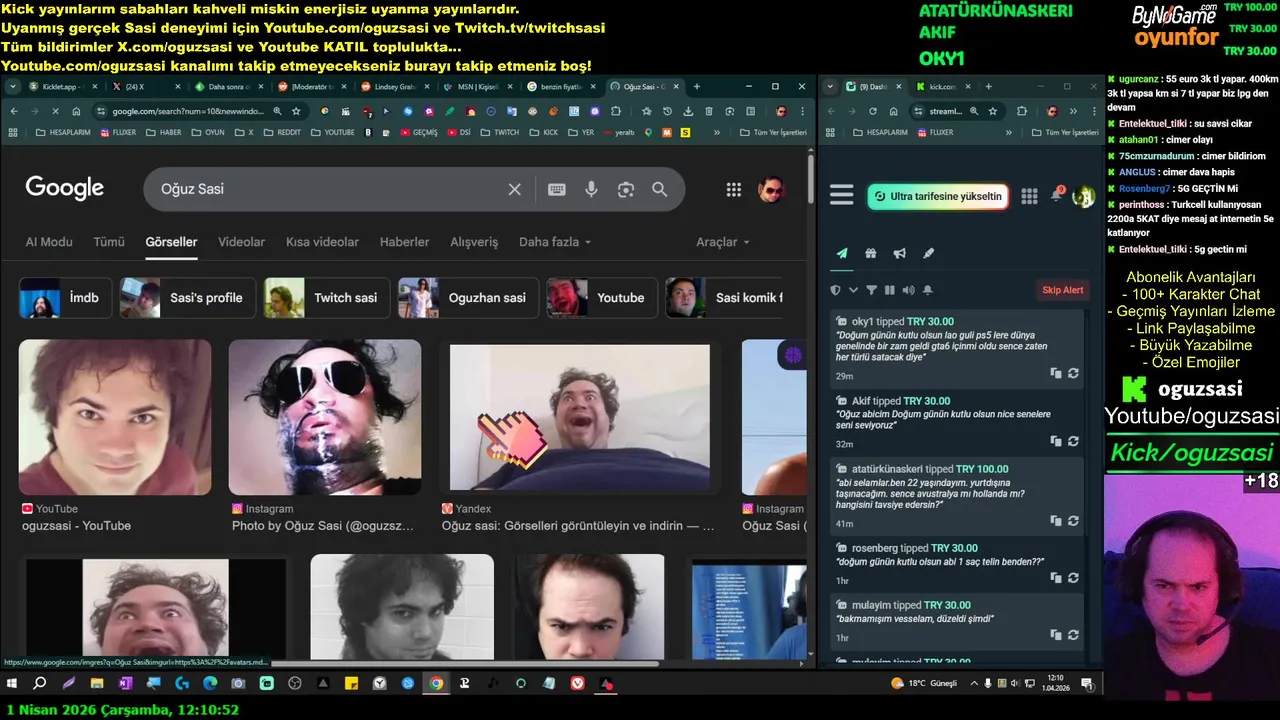Mute alert sounds with speaker icon

(x=908, y=290)
